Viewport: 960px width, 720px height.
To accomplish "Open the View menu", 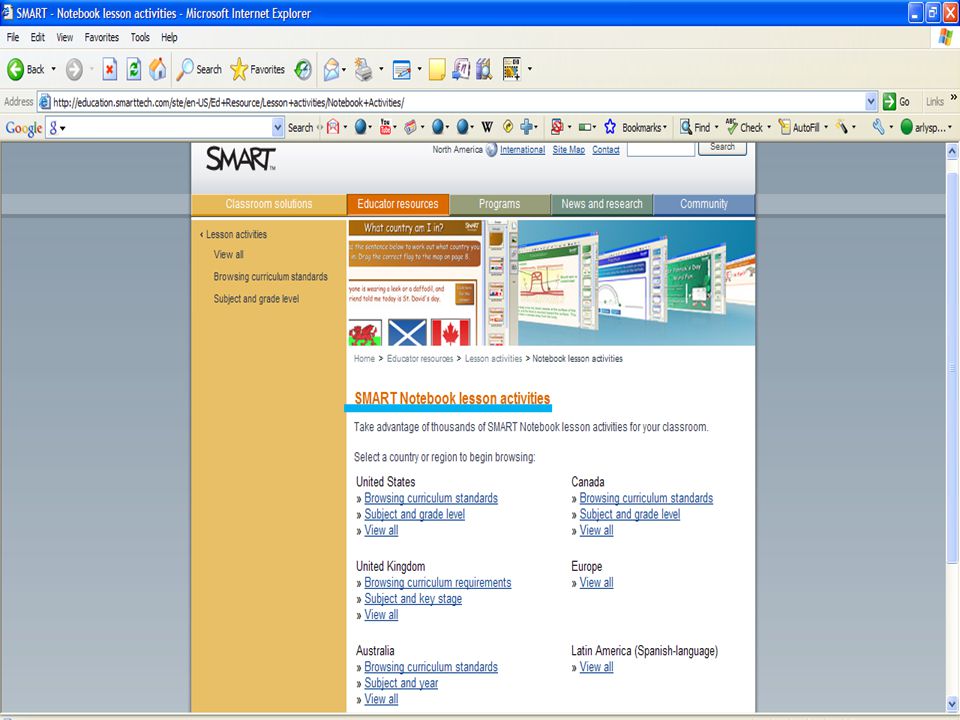I will coord(64,37).
